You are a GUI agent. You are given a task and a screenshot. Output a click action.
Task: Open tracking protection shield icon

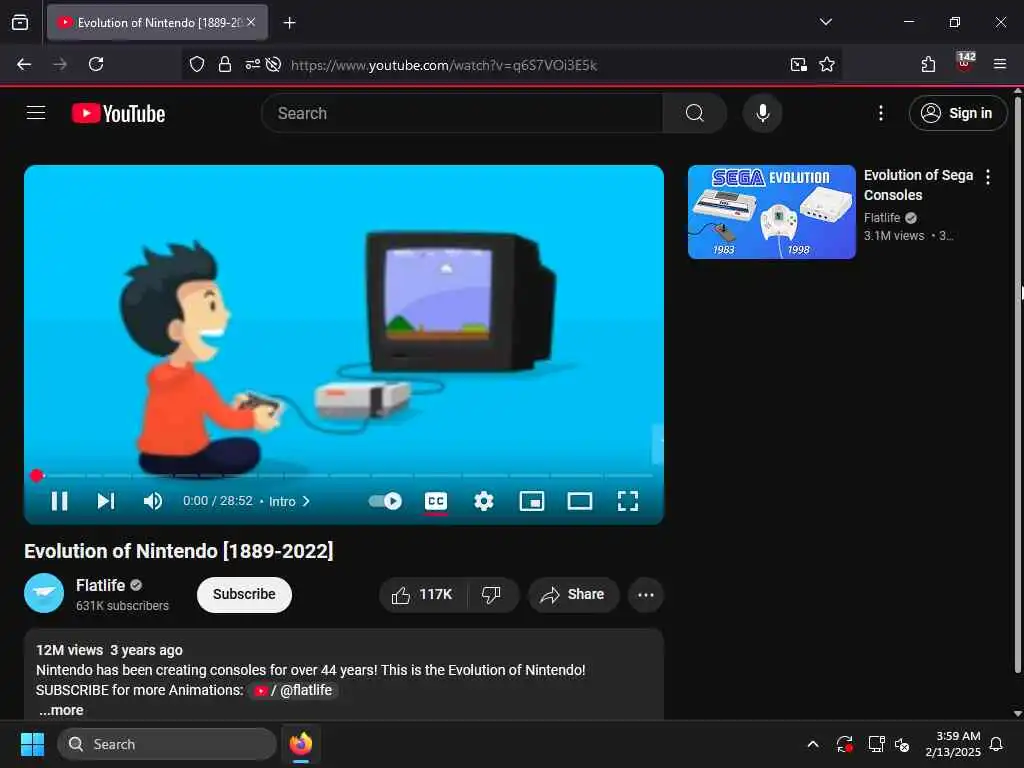pos(197,64)
